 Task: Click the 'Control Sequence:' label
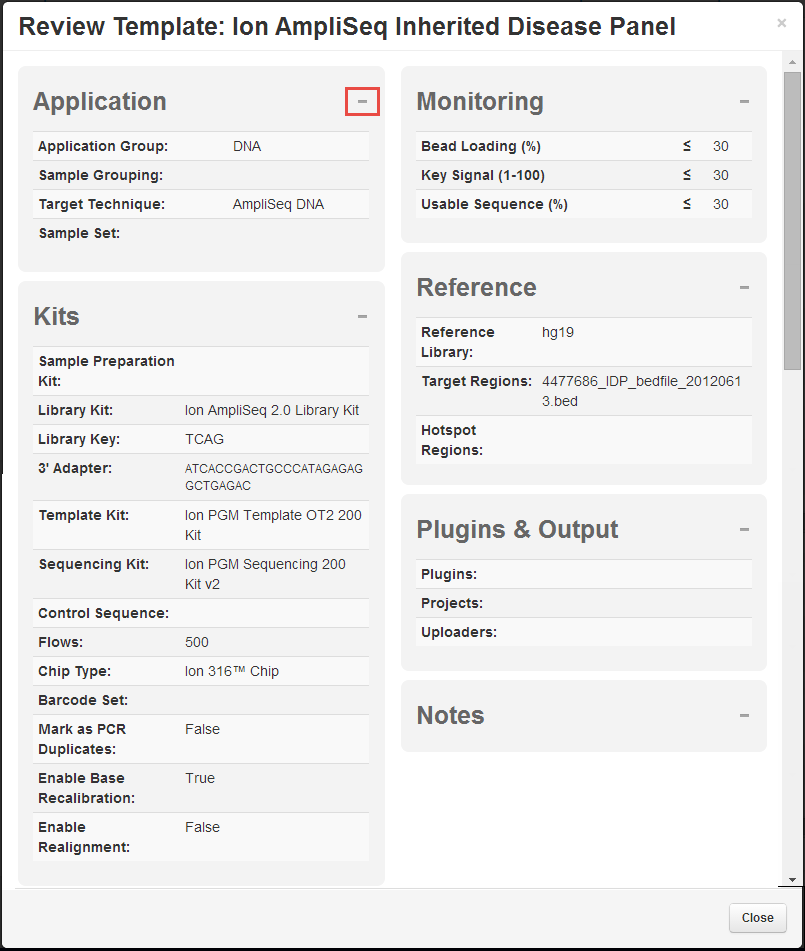(x=104, y=613)
